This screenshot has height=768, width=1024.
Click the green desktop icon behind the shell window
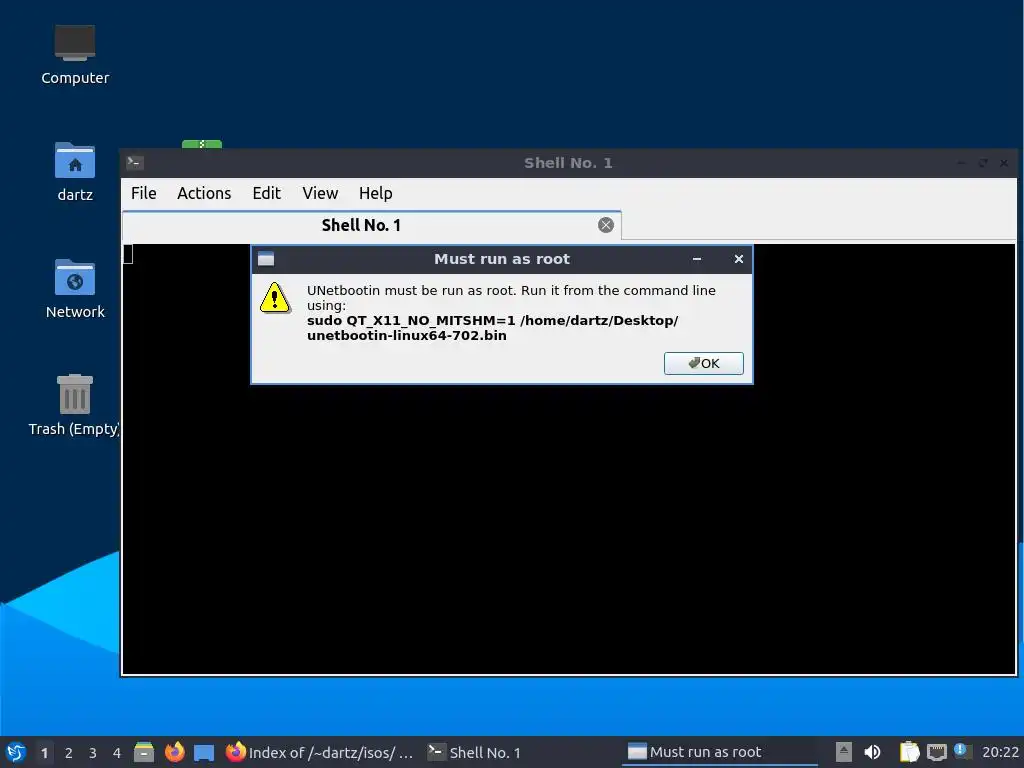(202, 144)
